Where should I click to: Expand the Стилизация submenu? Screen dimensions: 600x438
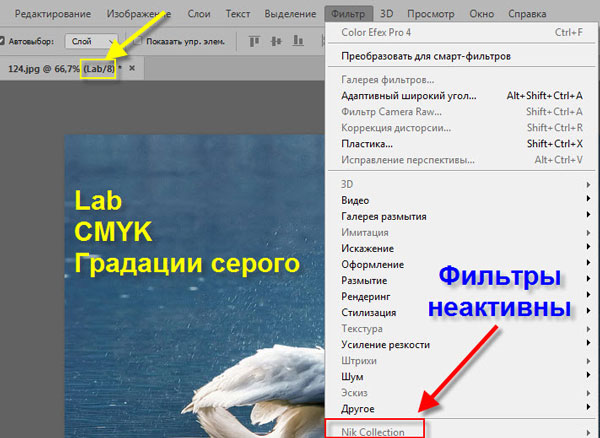tap(462, 313)
